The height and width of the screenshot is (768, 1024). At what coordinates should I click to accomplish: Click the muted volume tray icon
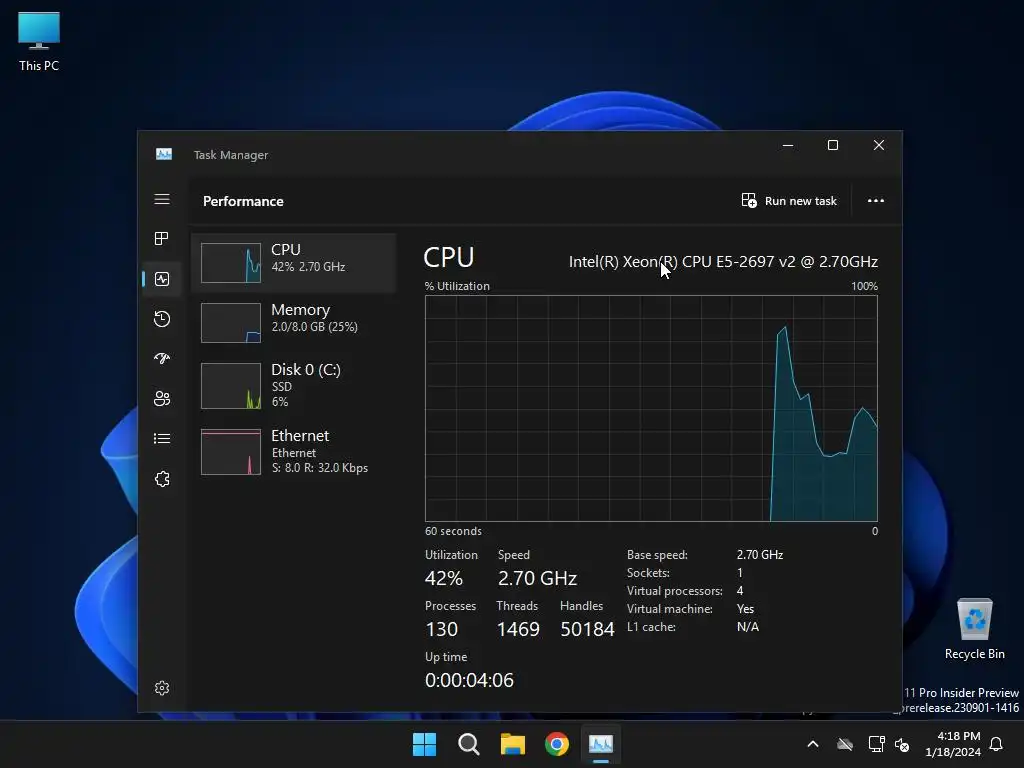(x=902, y=744)
